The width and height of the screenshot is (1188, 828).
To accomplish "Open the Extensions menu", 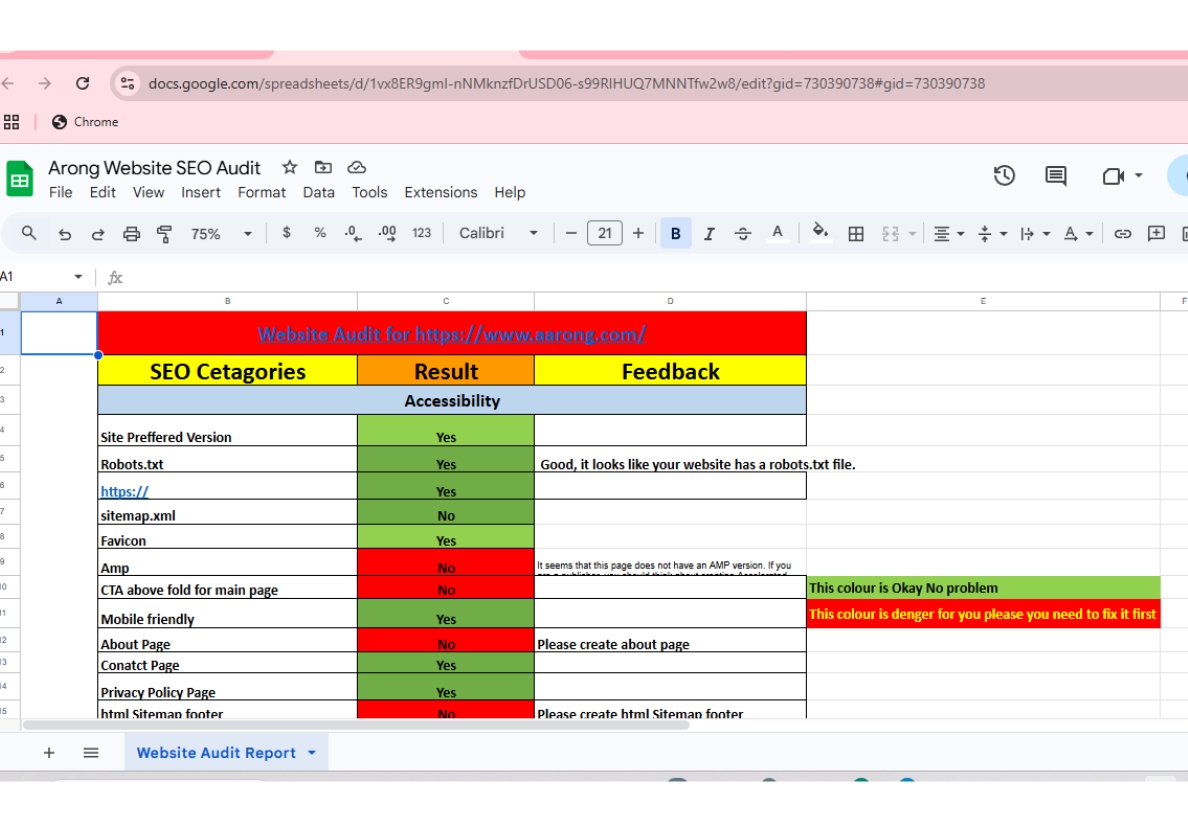I will coord(440,192).
